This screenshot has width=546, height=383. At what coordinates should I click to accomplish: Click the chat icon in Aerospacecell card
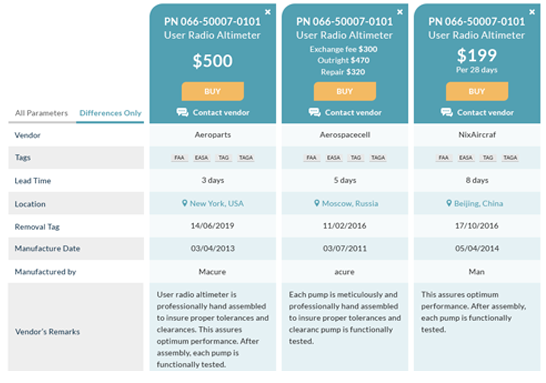click(314, 112)
